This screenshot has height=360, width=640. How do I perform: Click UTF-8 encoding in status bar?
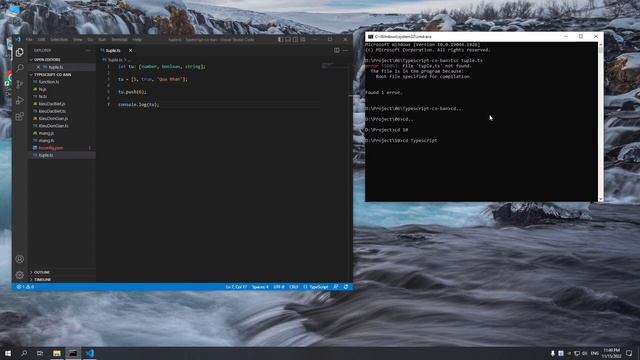point(279,287)
